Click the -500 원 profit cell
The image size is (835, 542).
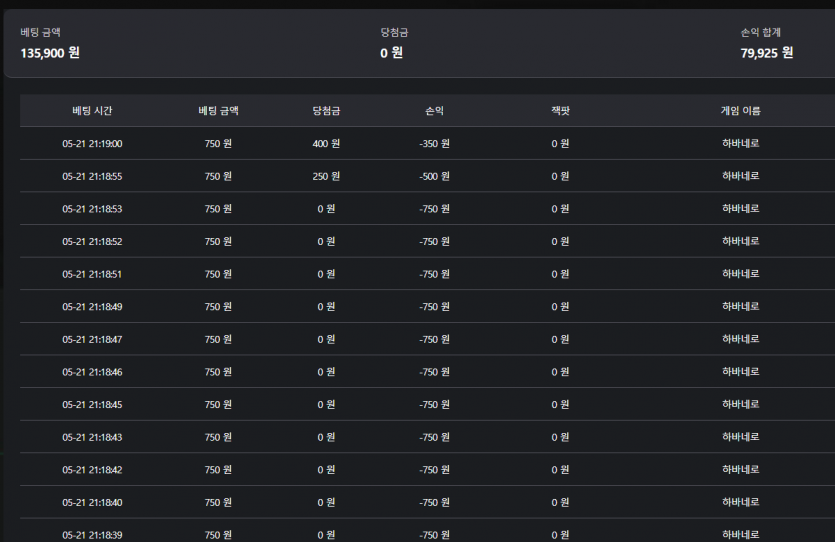point(434,176)
